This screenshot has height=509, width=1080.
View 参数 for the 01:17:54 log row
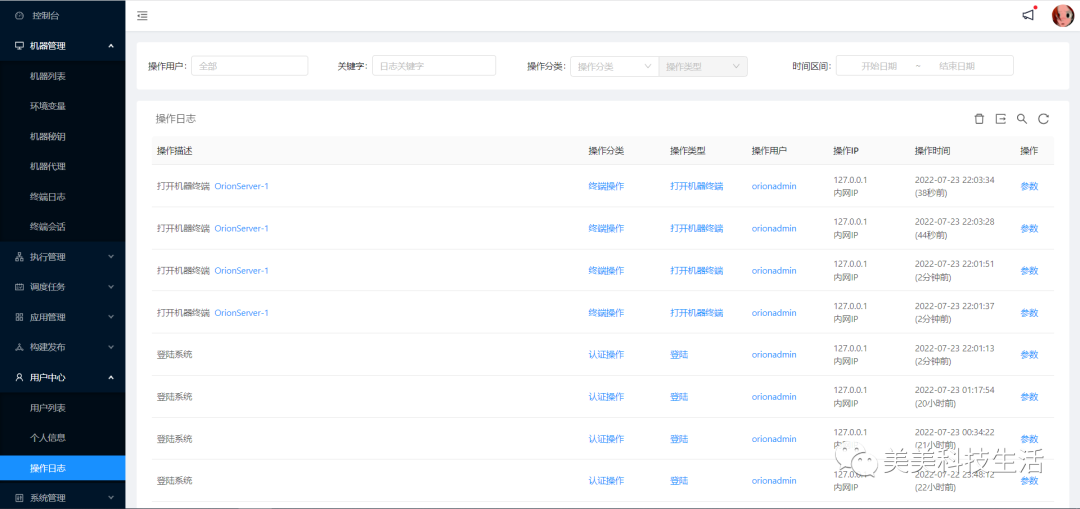[1029, 397]
